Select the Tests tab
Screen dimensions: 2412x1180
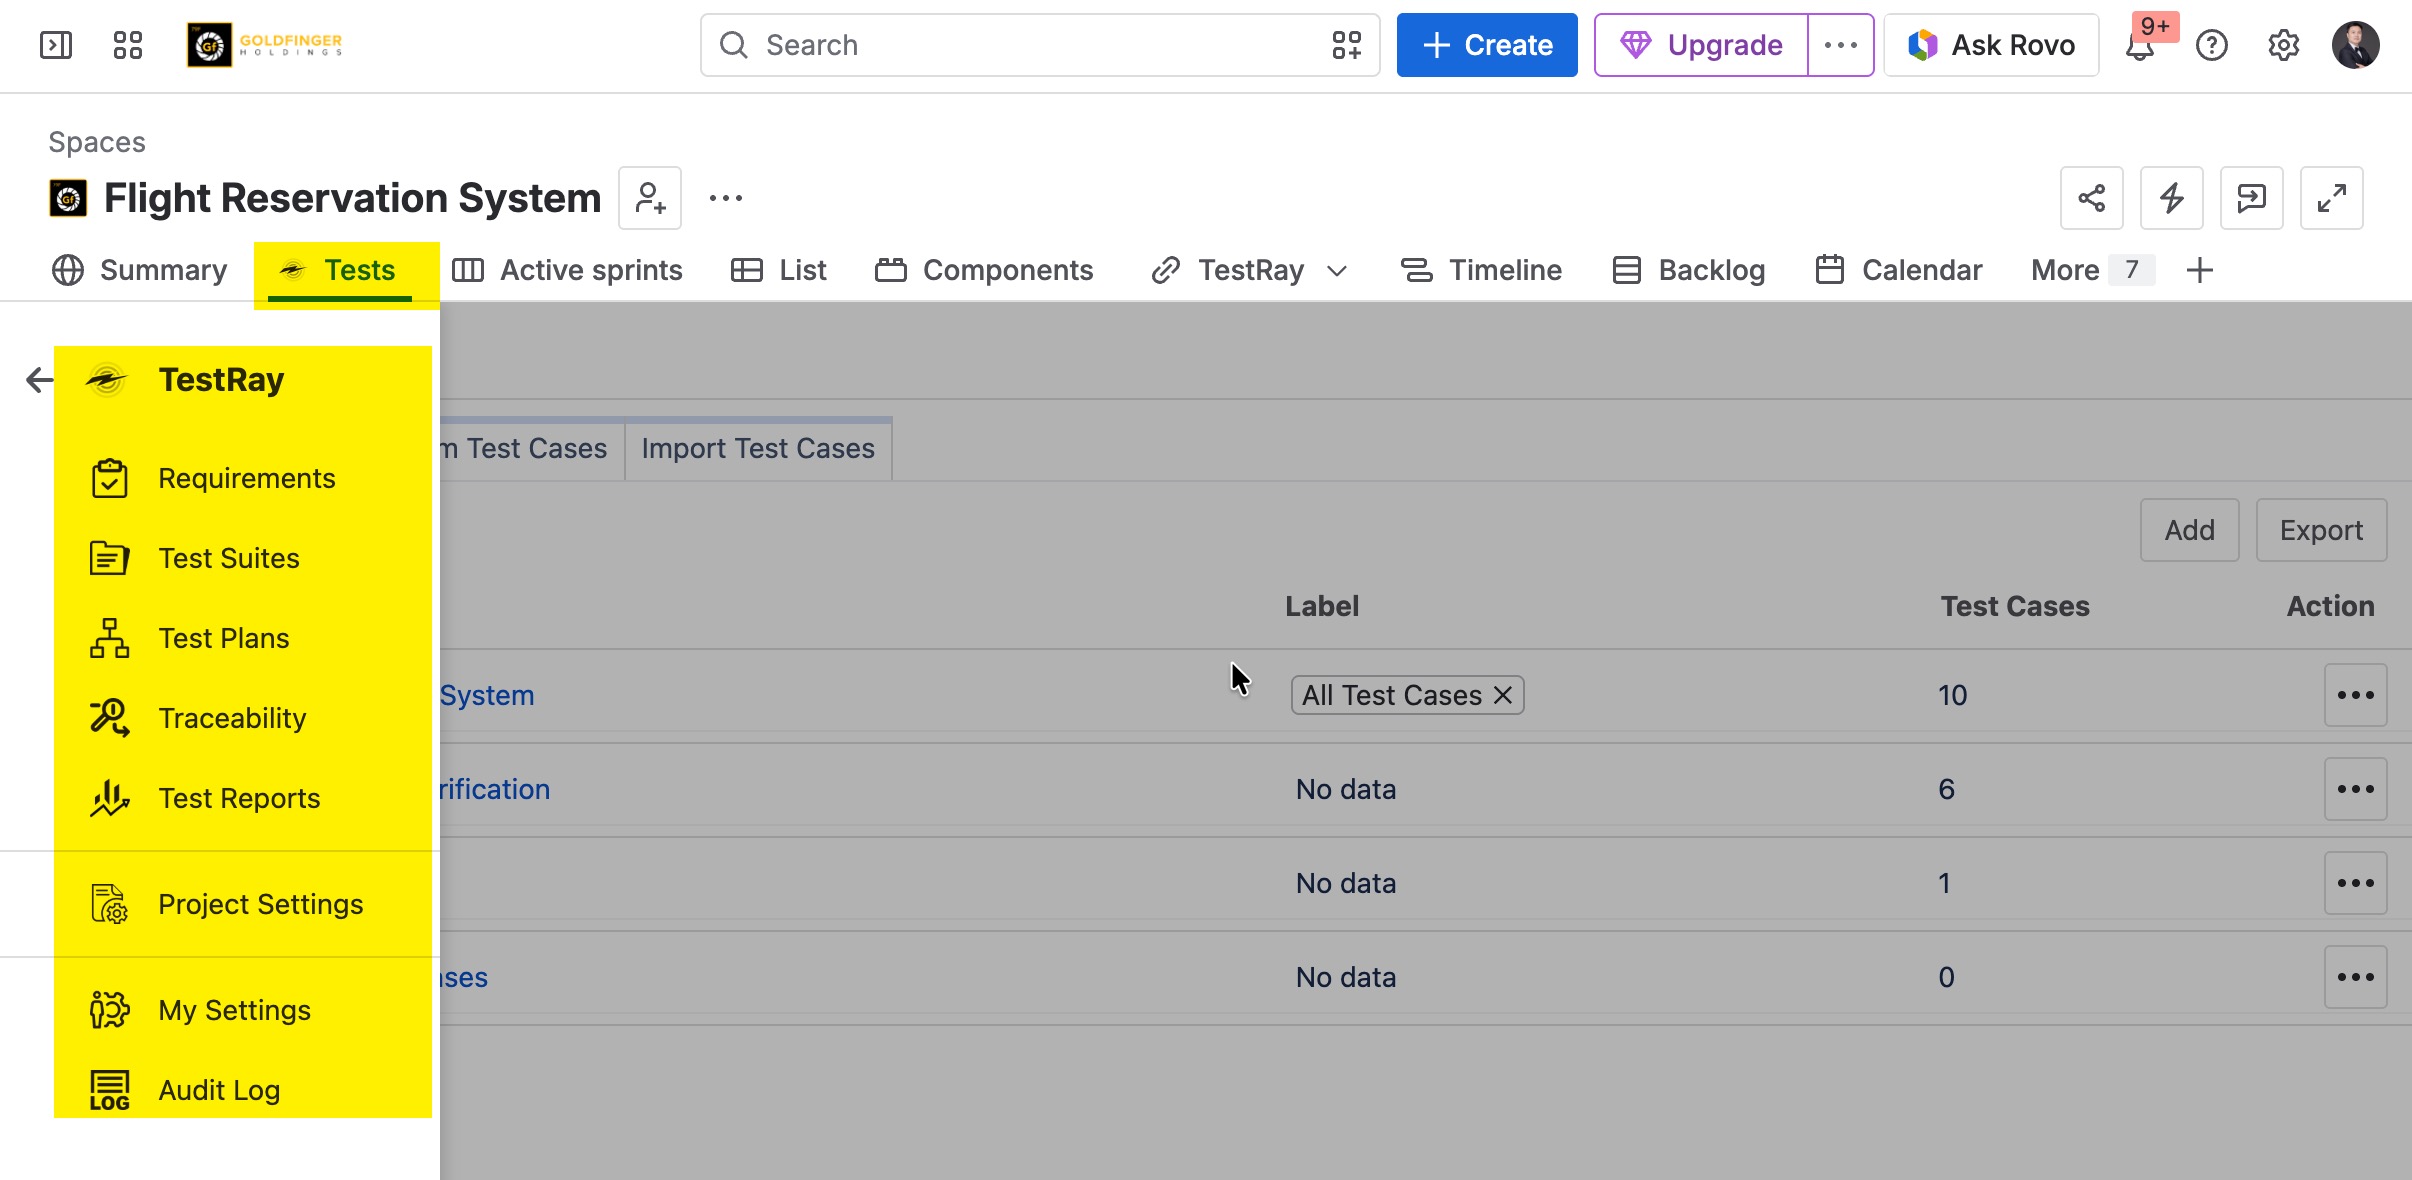pos(340,270)
